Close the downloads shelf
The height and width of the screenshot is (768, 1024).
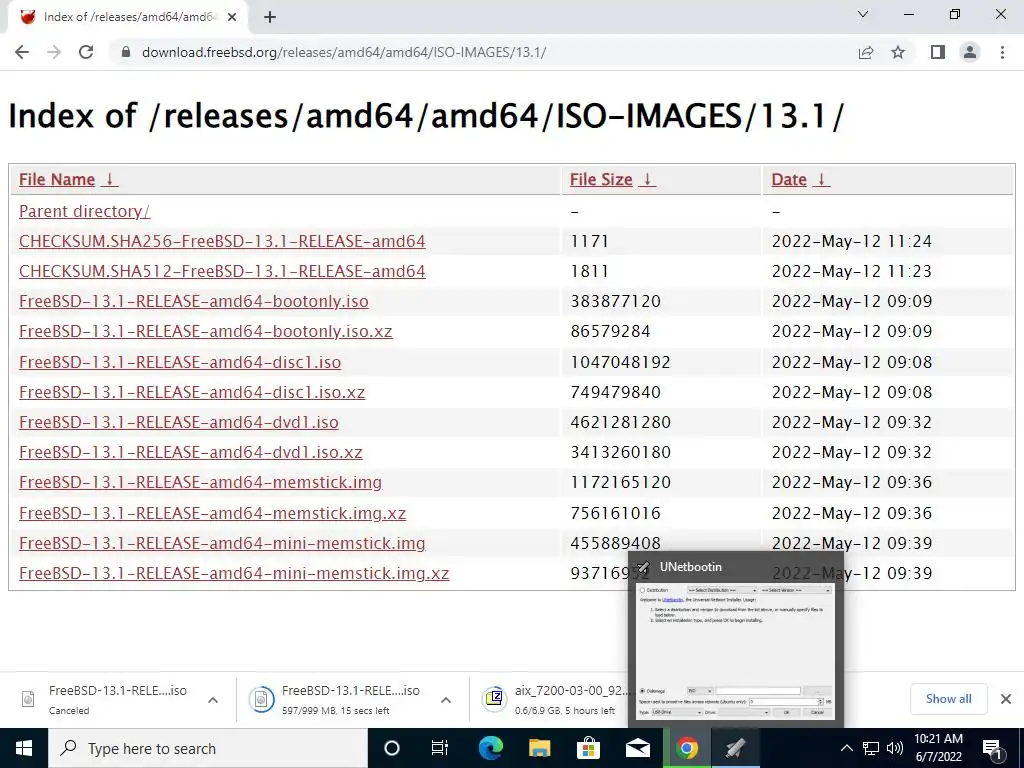point(1006,699)
